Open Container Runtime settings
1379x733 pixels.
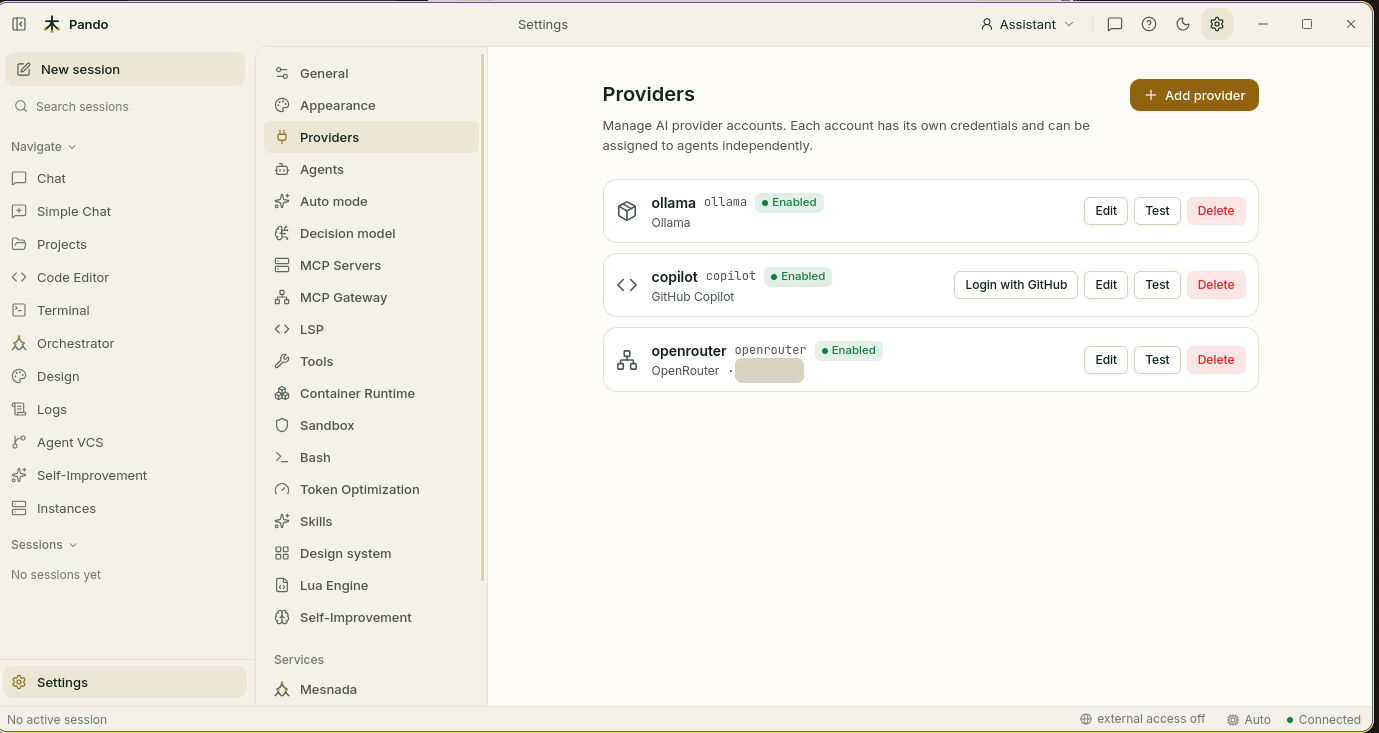pyautogui.click(x=371, y=393)
